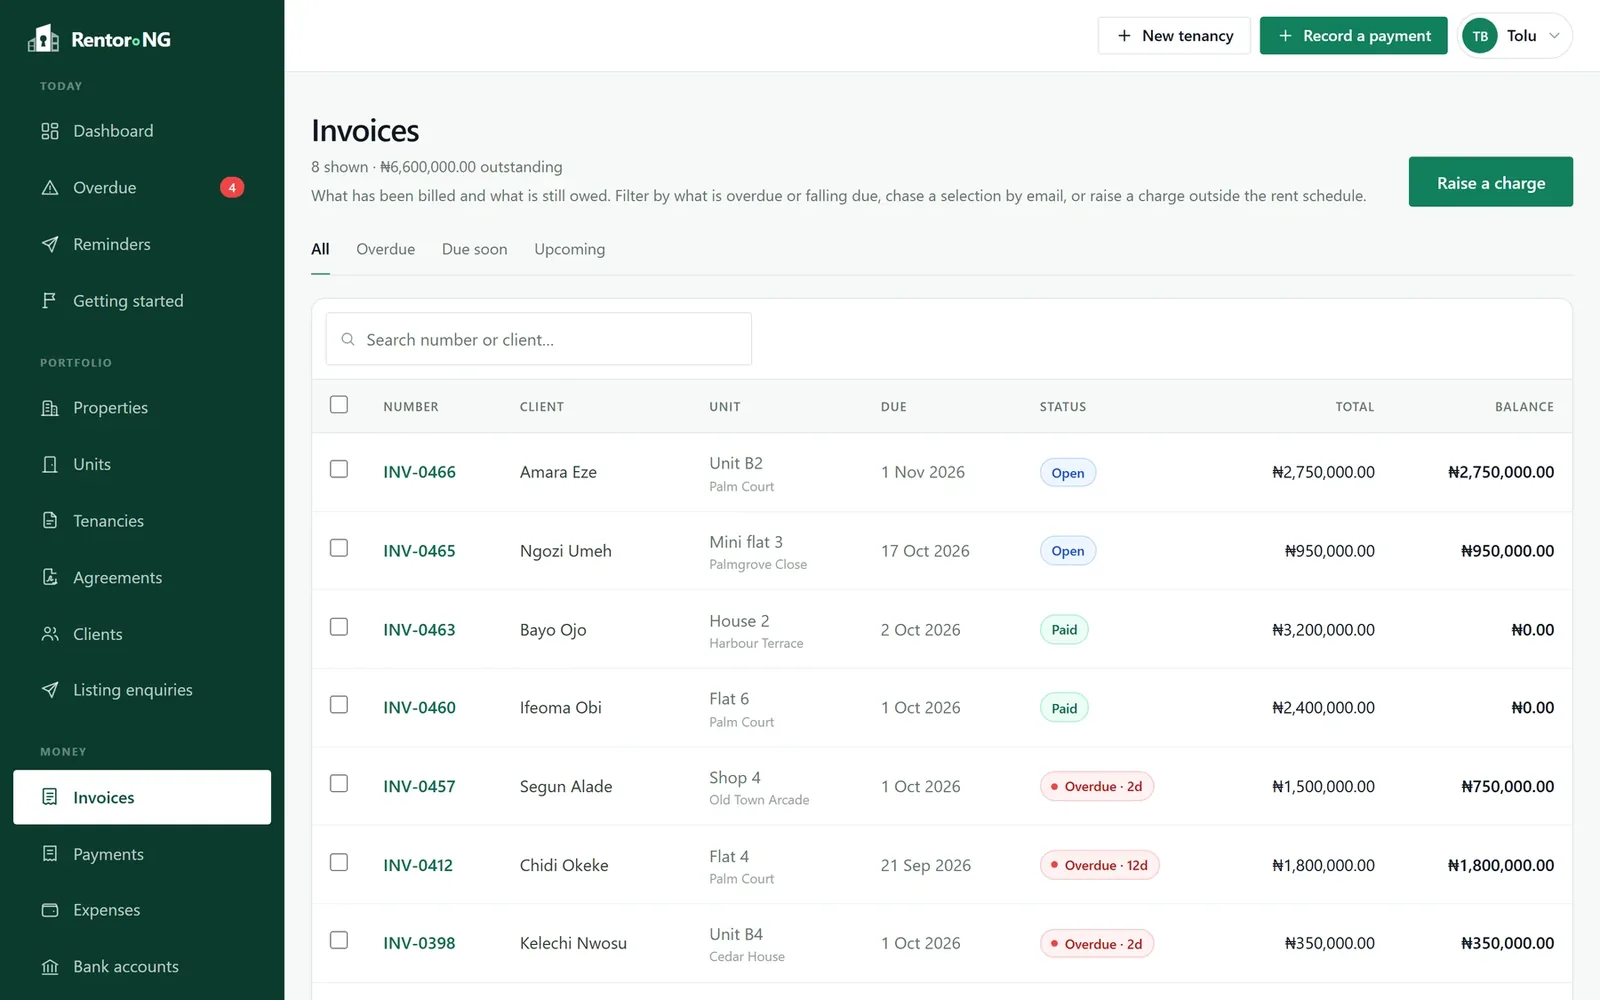Image resolution: width=1600 pixels, height=1000 pixels.
Task: Start a New tenancy
Action: coord(1174,36)
